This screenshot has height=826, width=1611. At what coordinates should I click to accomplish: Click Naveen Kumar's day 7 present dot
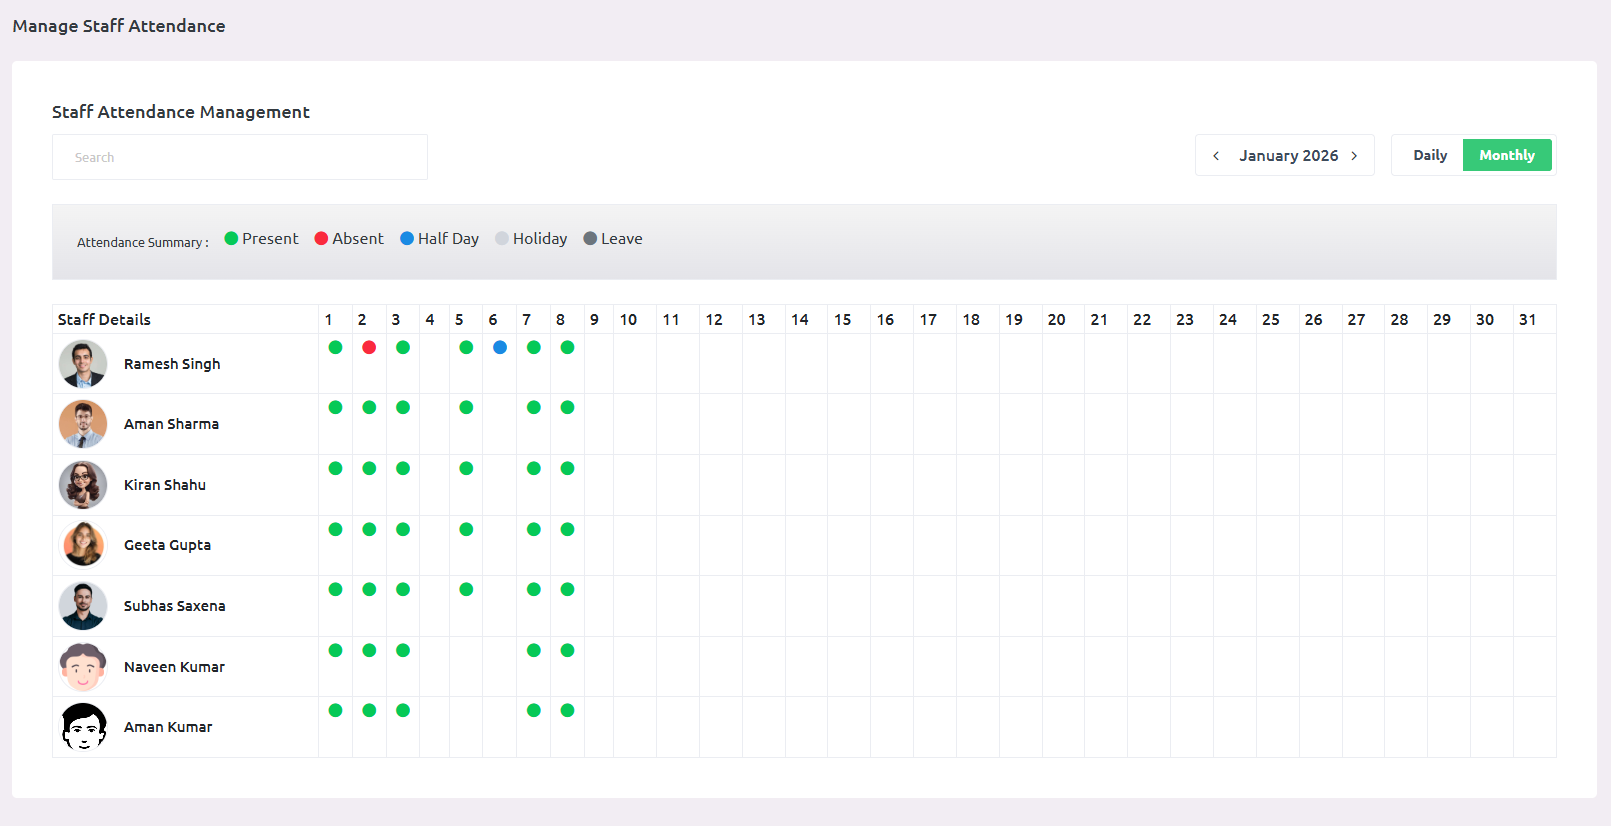coord(534,650)
